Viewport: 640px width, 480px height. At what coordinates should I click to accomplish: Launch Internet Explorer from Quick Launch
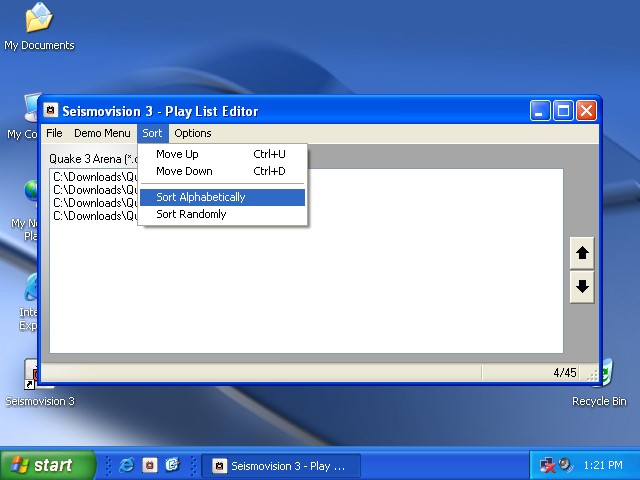(126, 465)
